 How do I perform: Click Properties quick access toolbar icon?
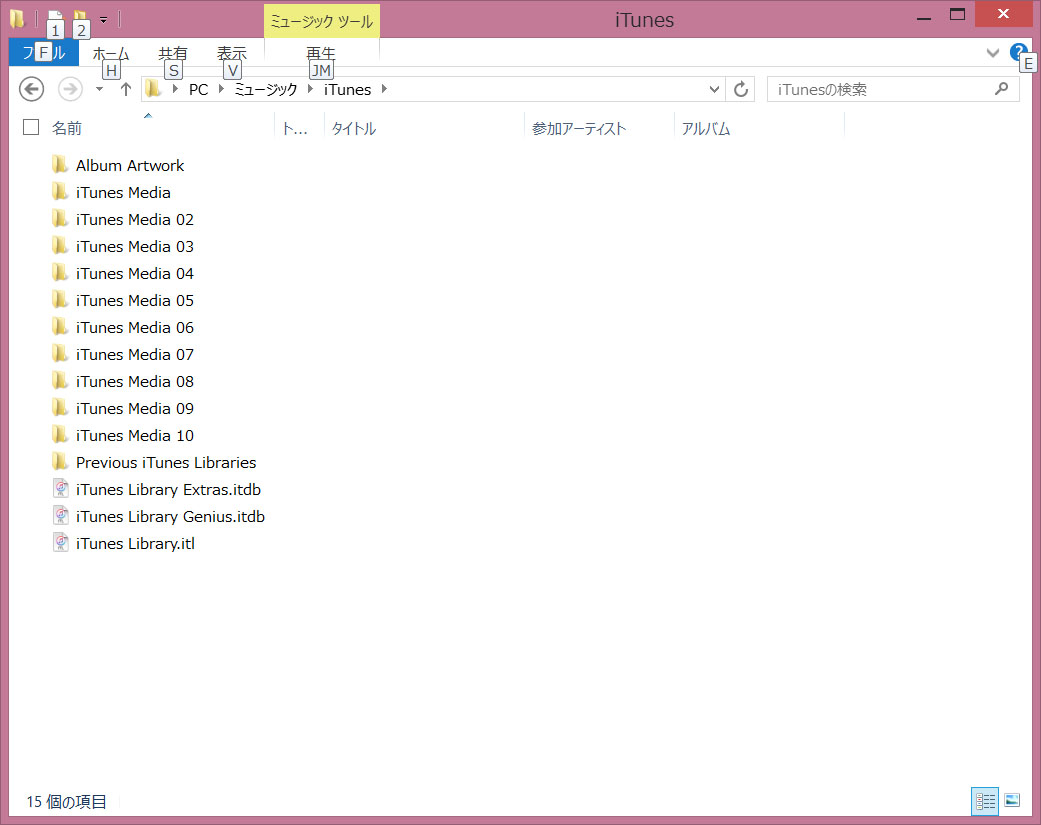pos(55,19)
